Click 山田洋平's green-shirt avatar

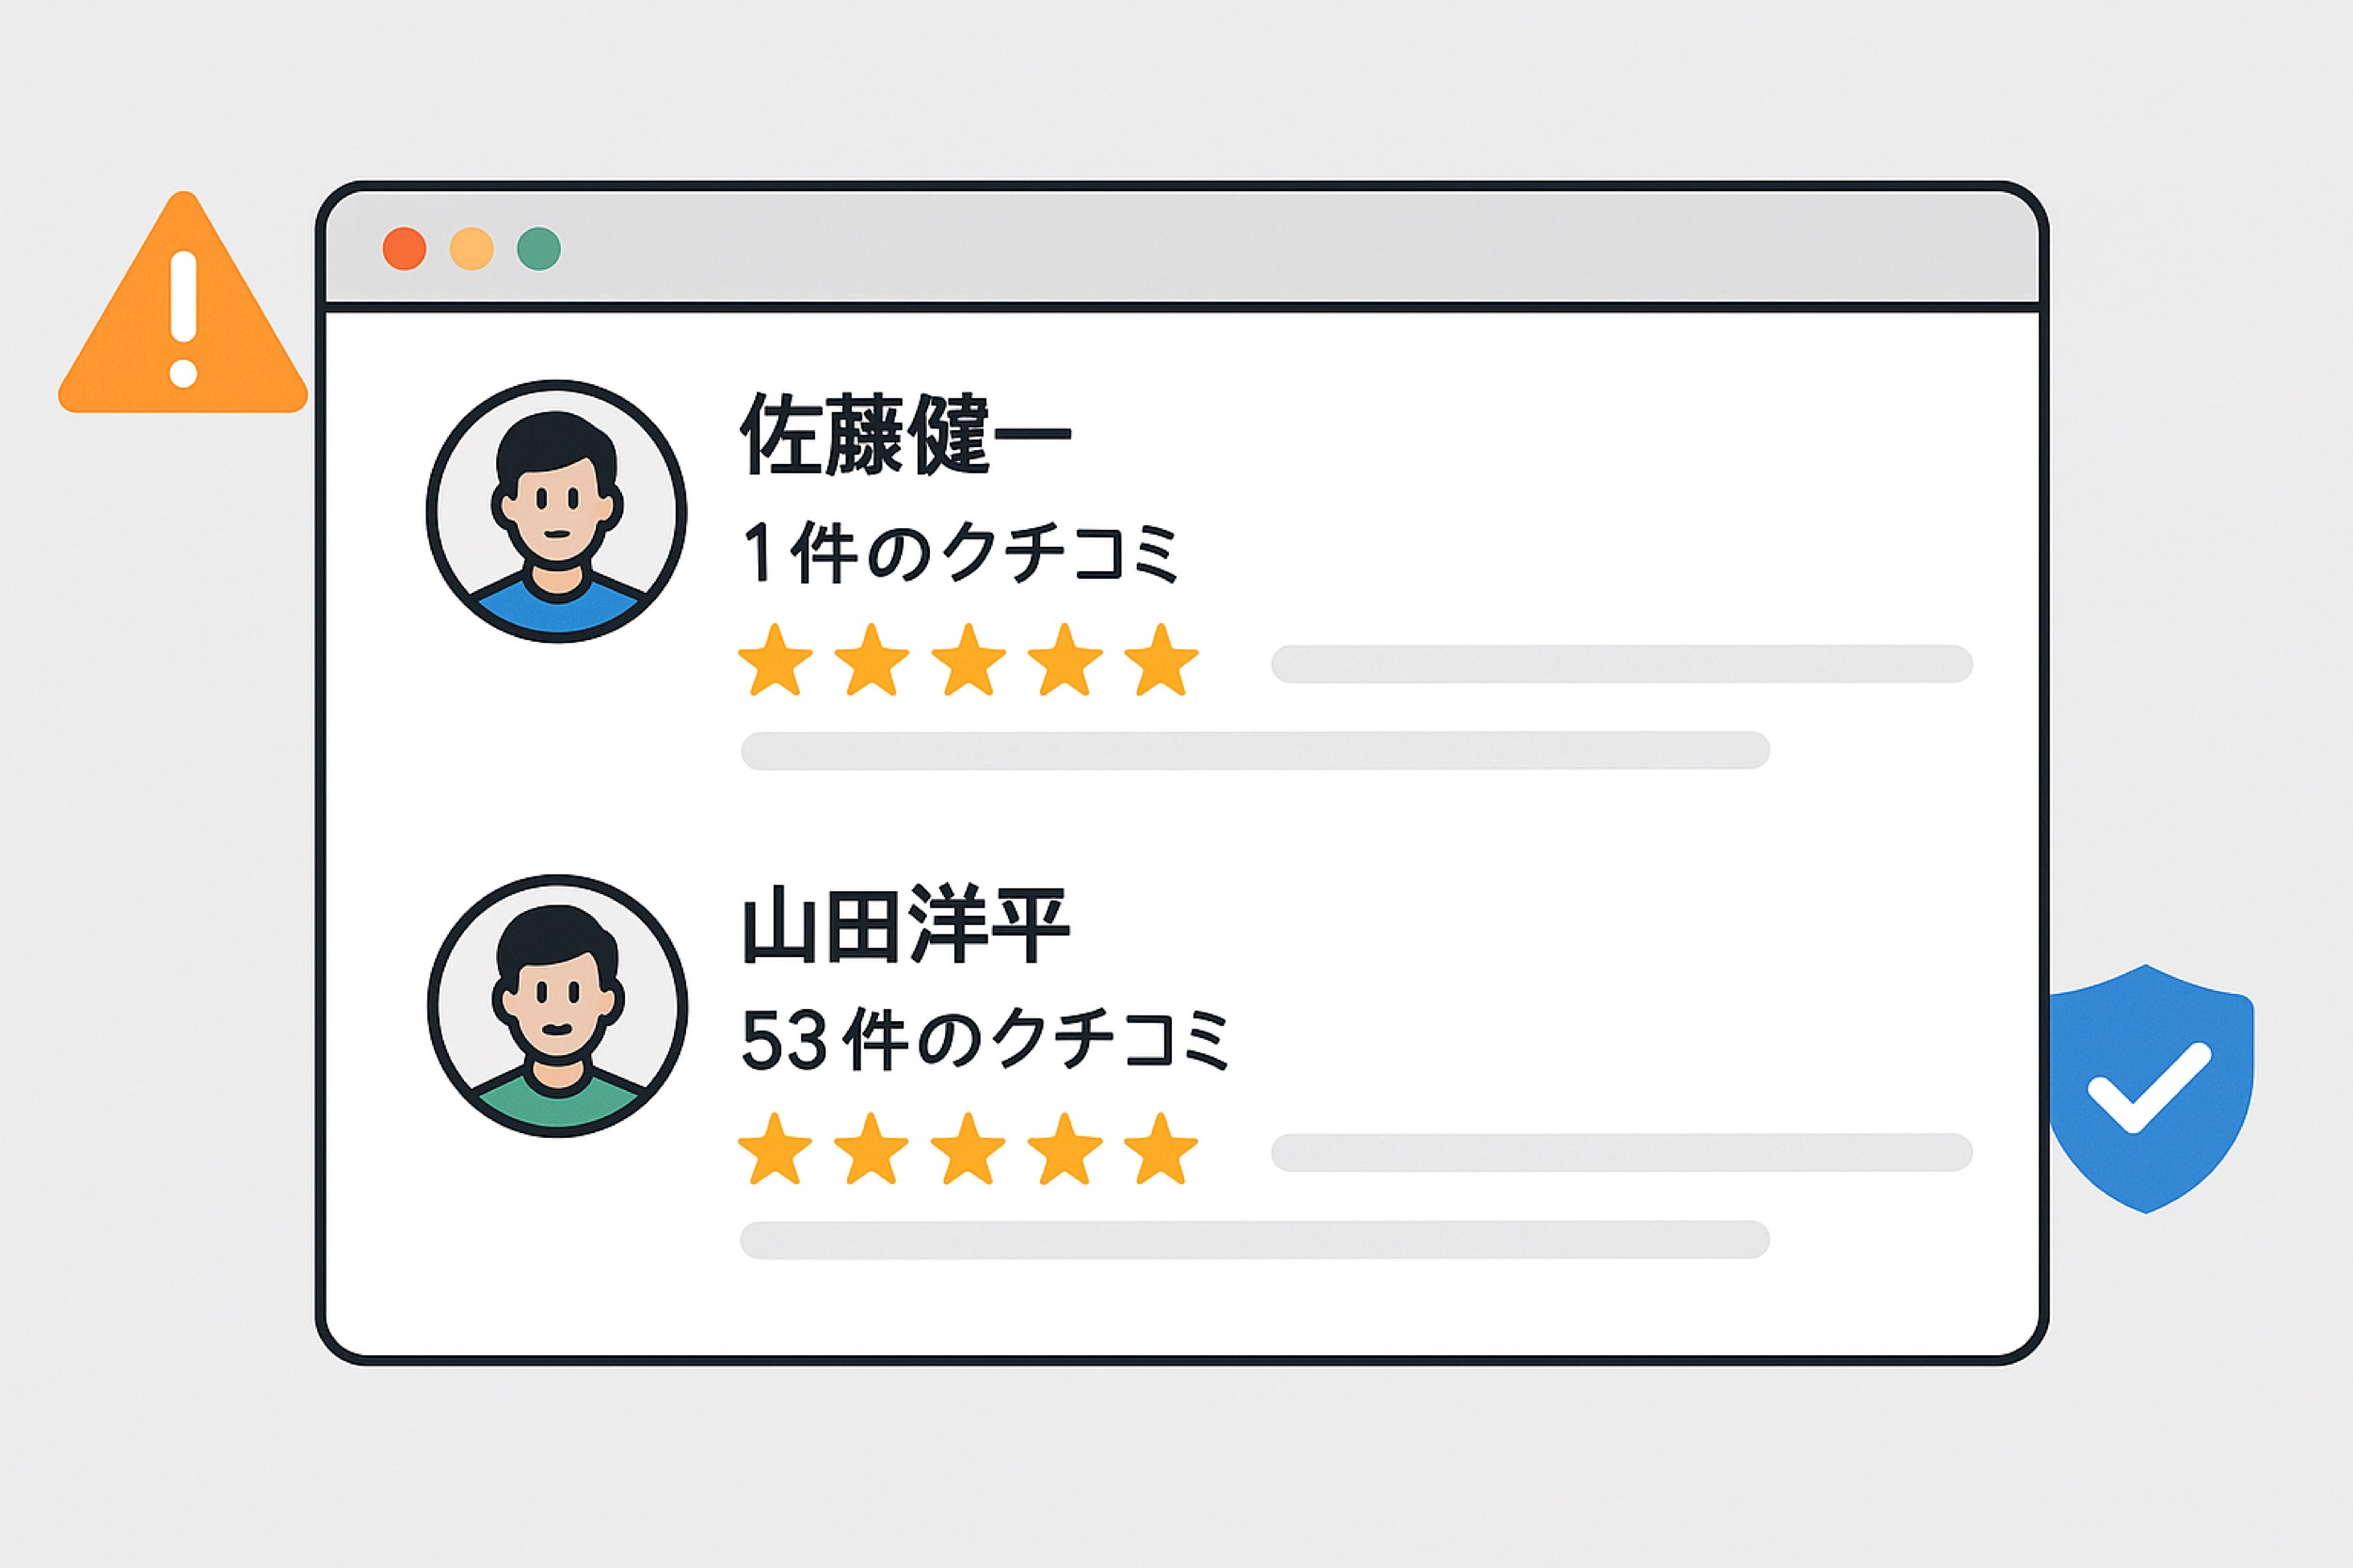[x=557, y=1005]
